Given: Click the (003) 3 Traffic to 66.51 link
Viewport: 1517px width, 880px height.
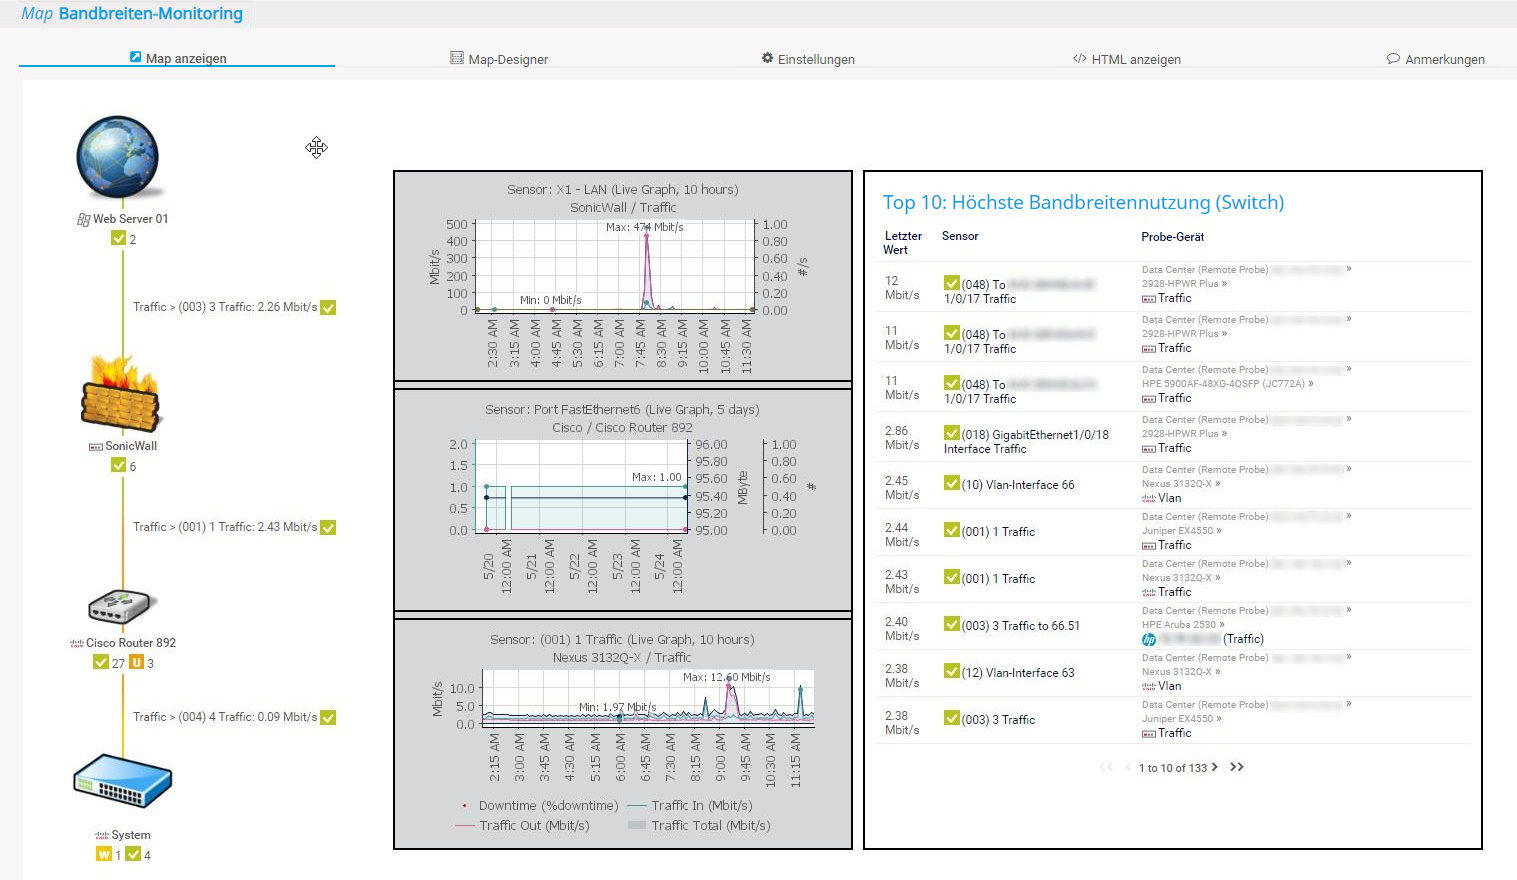Looking at the screenshot, I should (x=1020, y=626).
